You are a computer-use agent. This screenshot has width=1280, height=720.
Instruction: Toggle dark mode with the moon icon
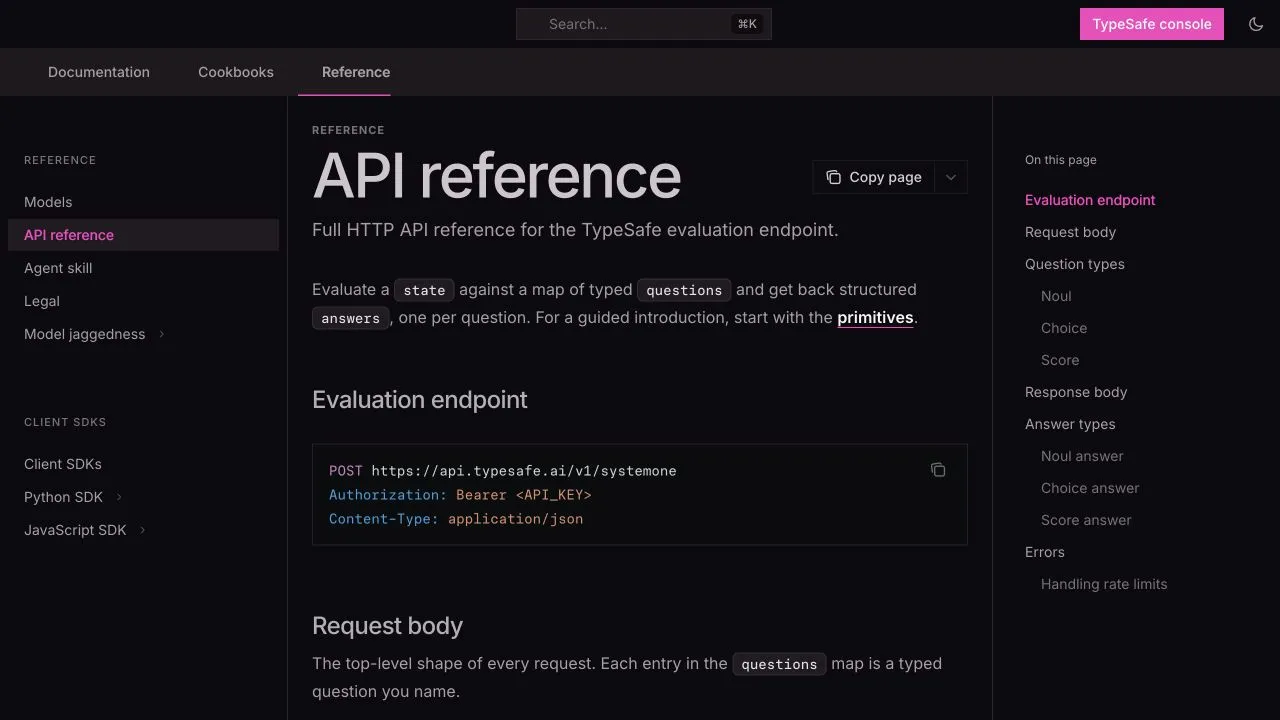[1256, 24]
